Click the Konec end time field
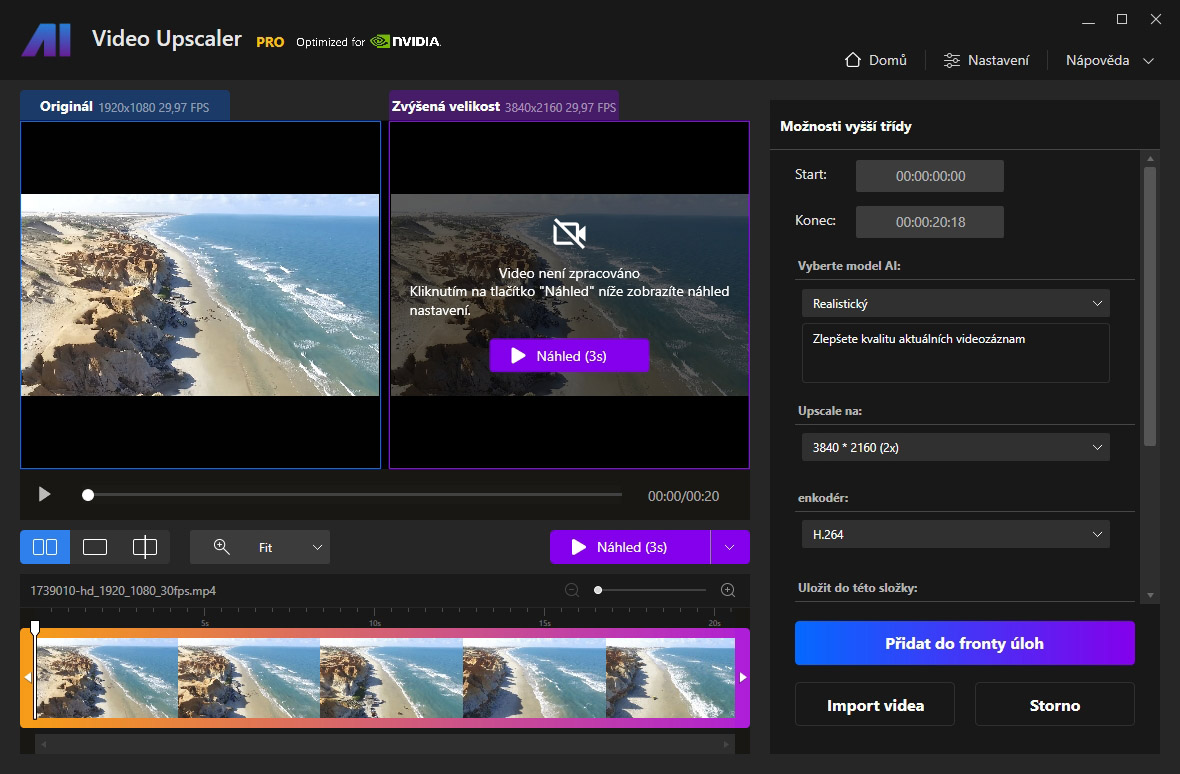The height and width of the screenshot is (774, 1180). (929, 222)
